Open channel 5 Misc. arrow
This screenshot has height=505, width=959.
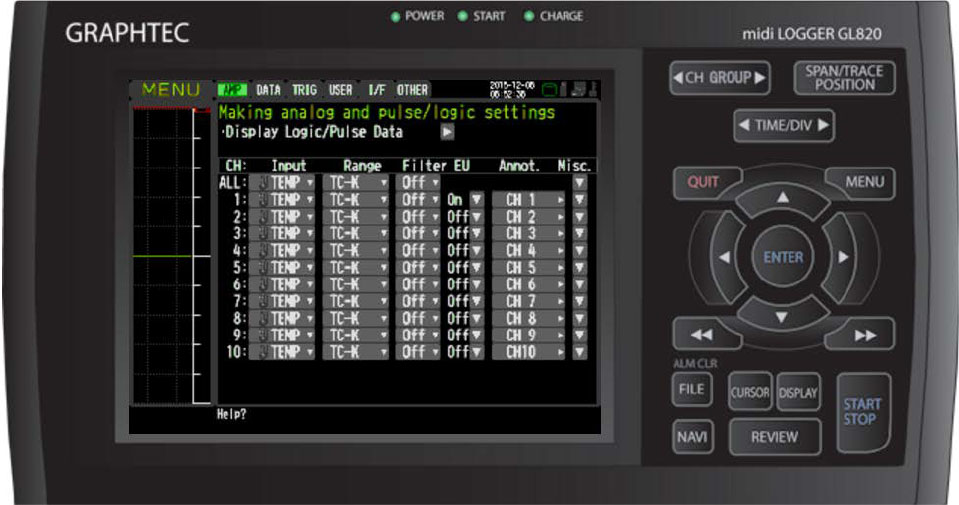pyautogui.click(x=579, y=268)
